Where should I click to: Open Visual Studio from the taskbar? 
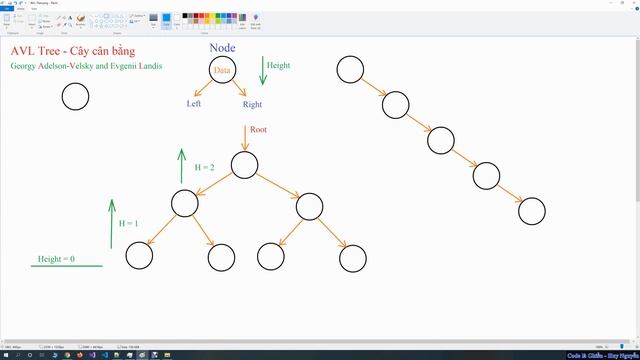coord(92,355)
